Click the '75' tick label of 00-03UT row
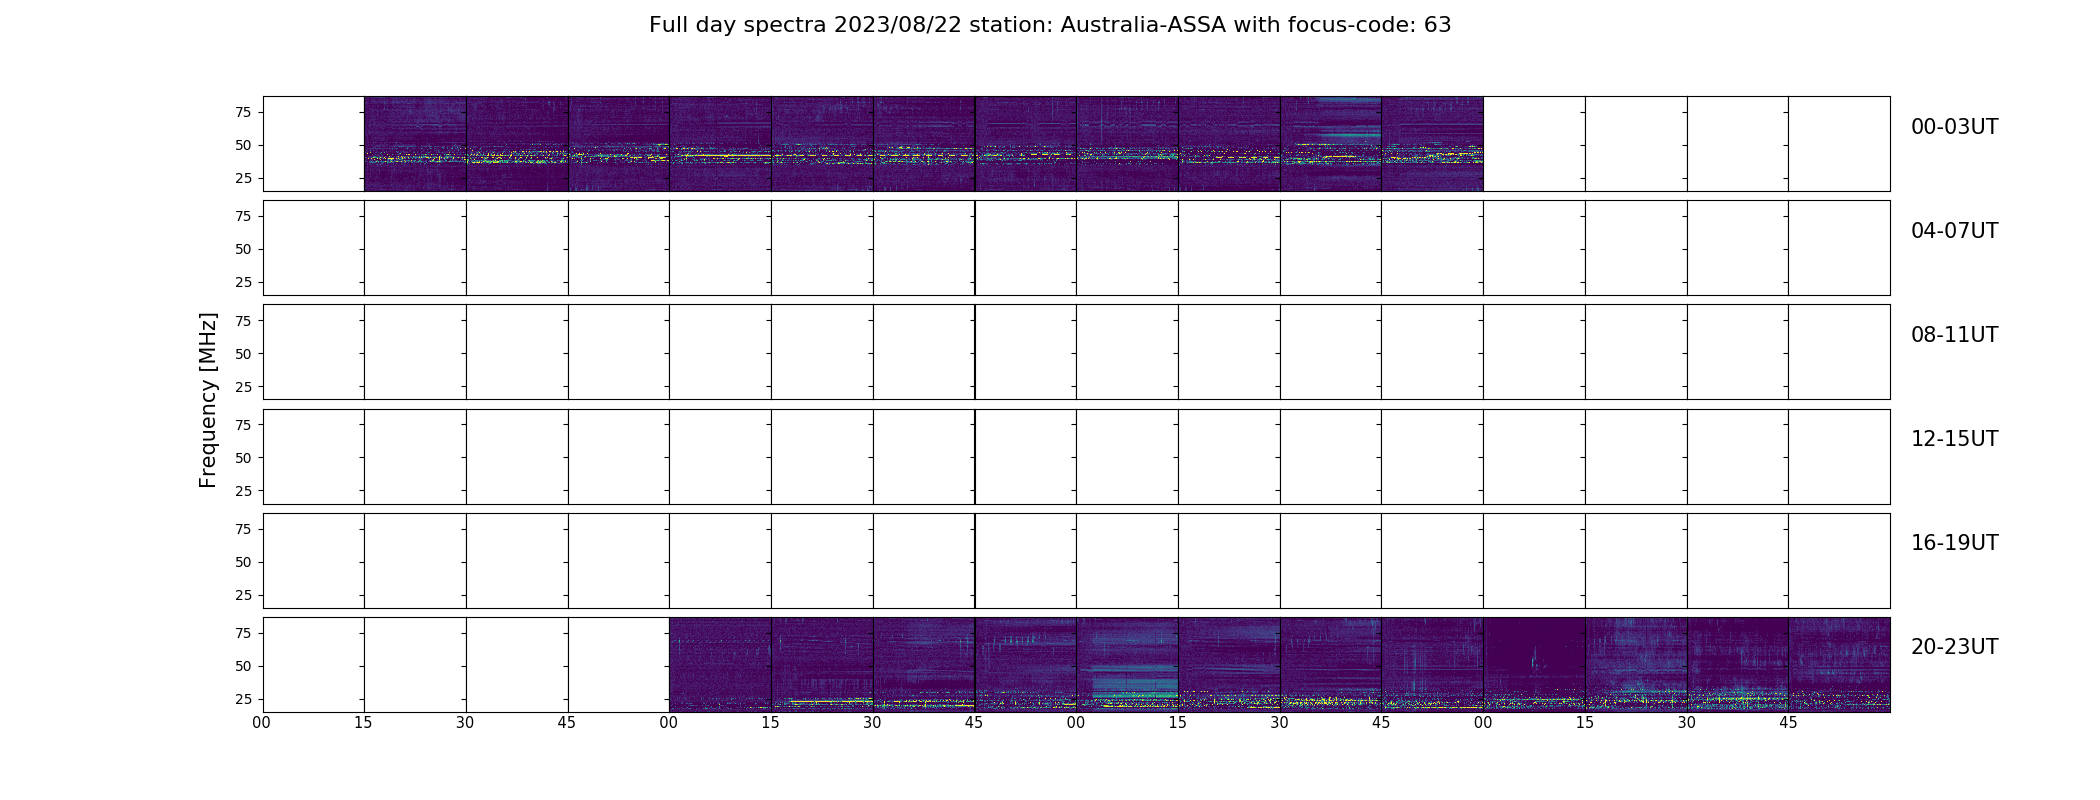Screen dimensions: 2100x800 coord(243,112)
